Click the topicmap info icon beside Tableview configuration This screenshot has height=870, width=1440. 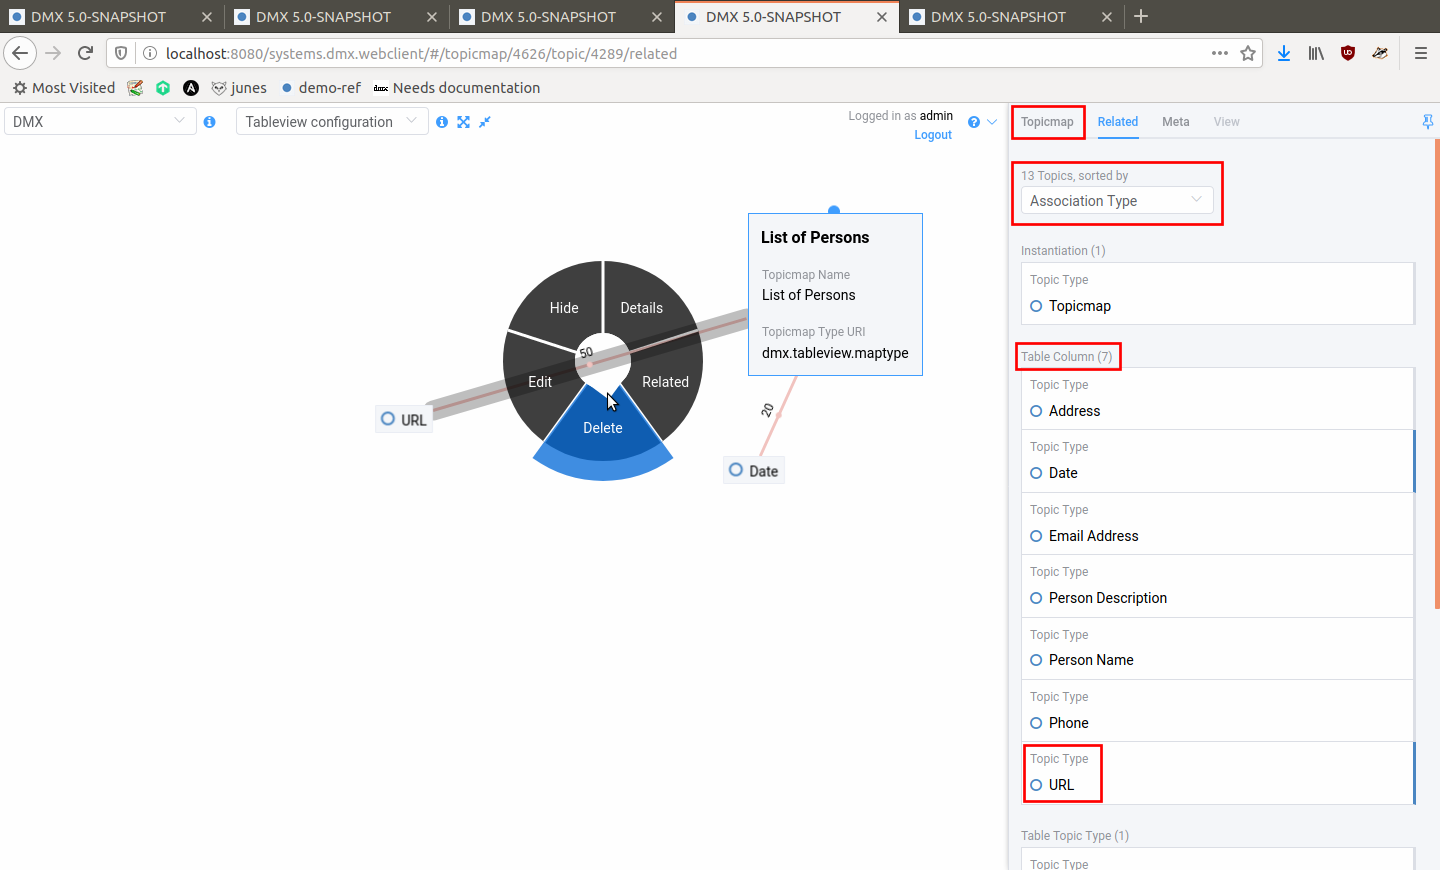tap(442, 122)
